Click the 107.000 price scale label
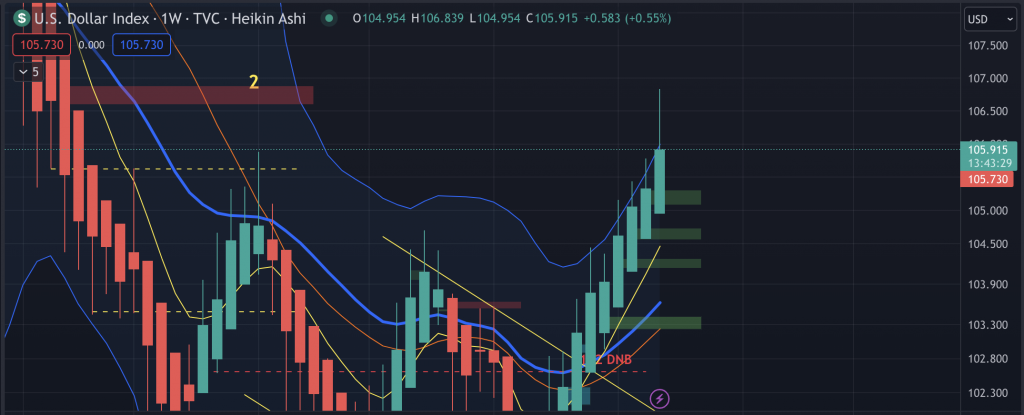This screenshot has height=415, width=1024. (x=989, y=78)
